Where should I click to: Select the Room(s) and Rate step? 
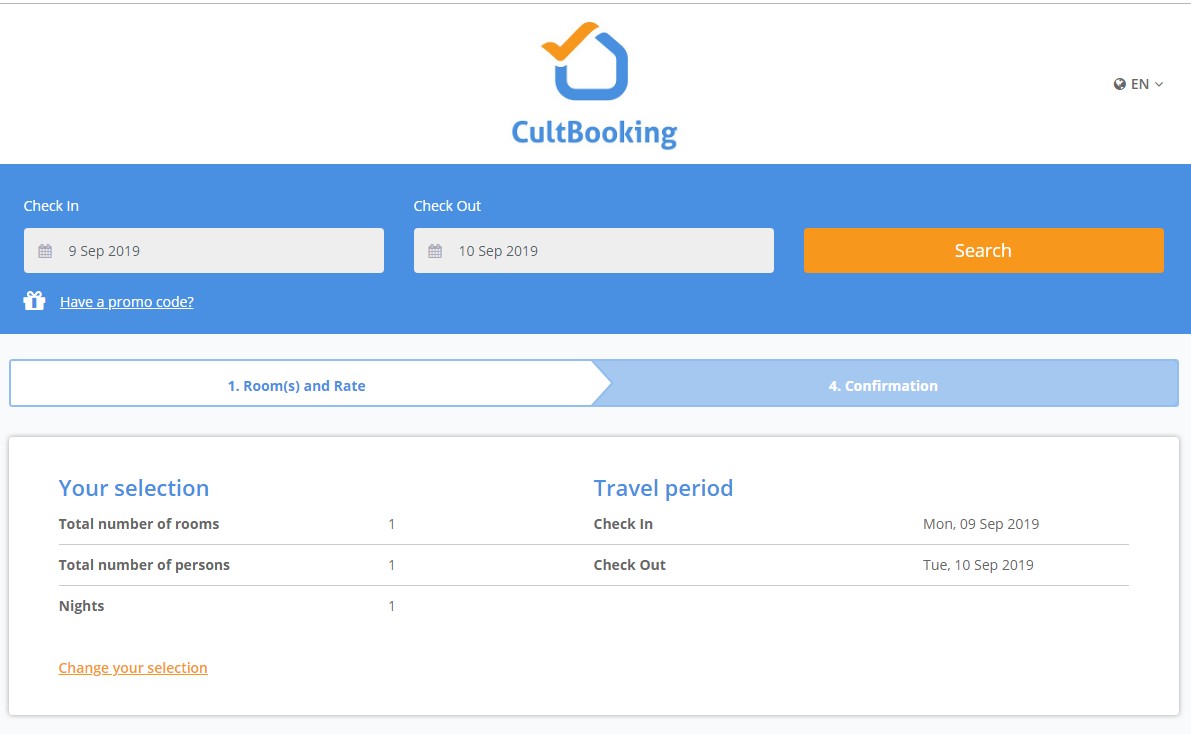[297, 385]
